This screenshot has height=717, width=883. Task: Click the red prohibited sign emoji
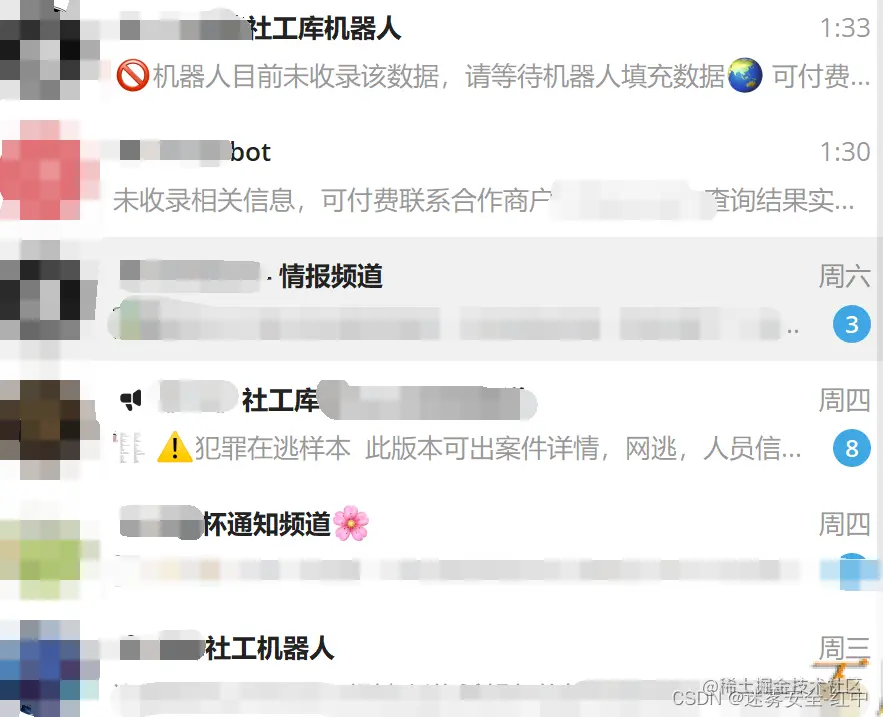pyautogui.click(x=133, y=75)
